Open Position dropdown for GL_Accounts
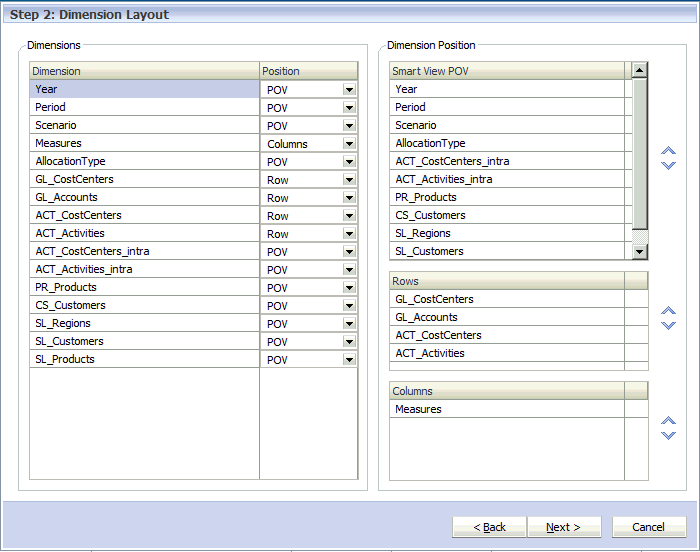The image size is (700, 552). pyautogui.click(x=349, y=198)
